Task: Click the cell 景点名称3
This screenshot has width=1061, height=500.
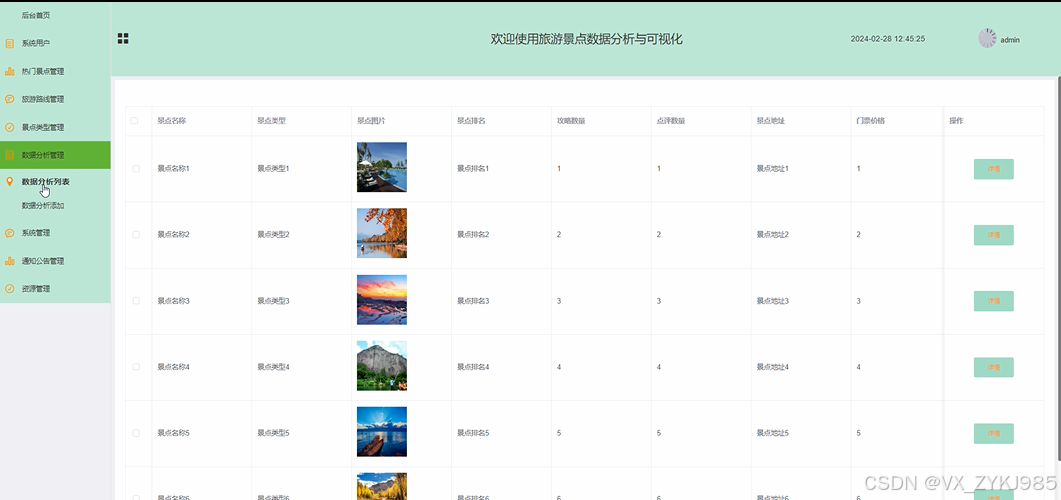Action: click(174, 301)
